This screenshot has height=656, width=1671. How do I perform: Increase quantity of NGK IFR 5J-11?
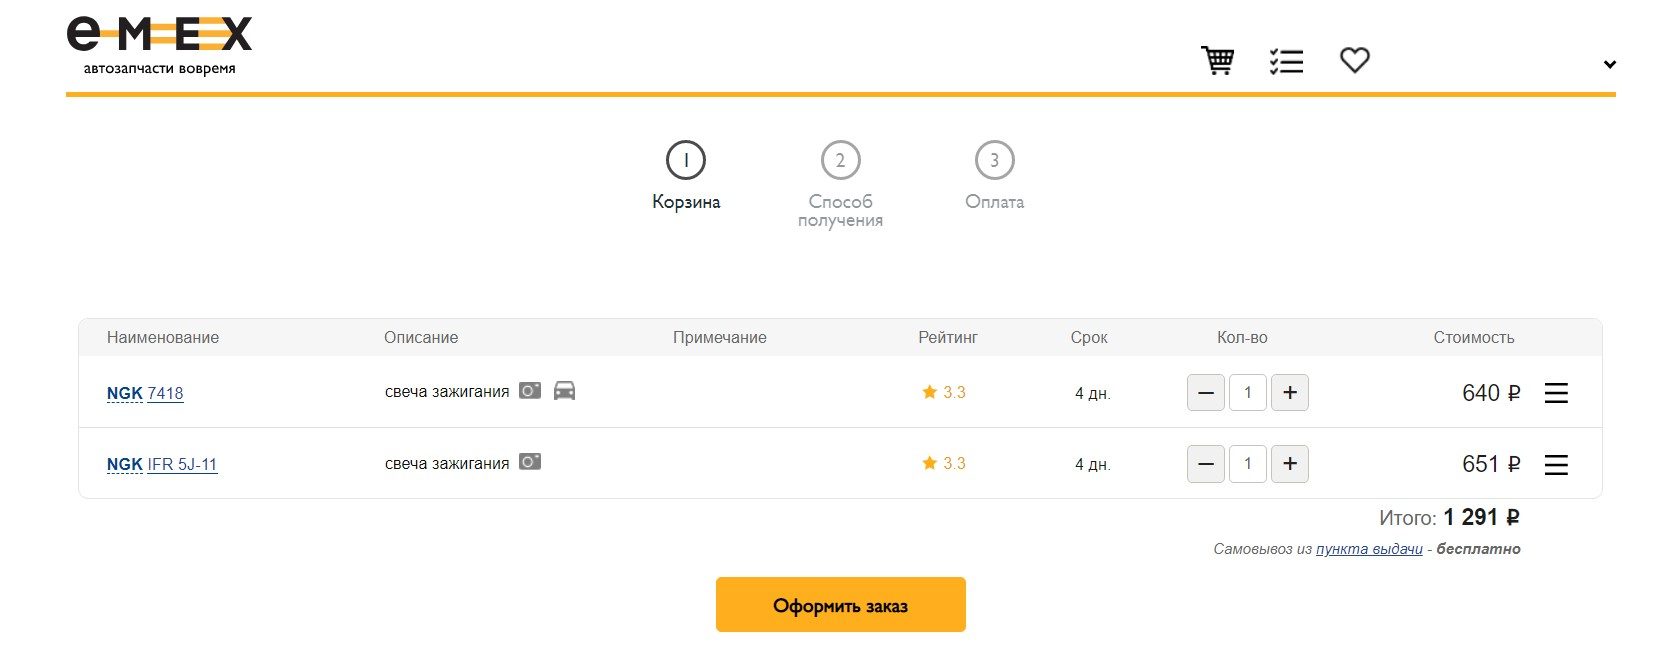click(1290, 464)
